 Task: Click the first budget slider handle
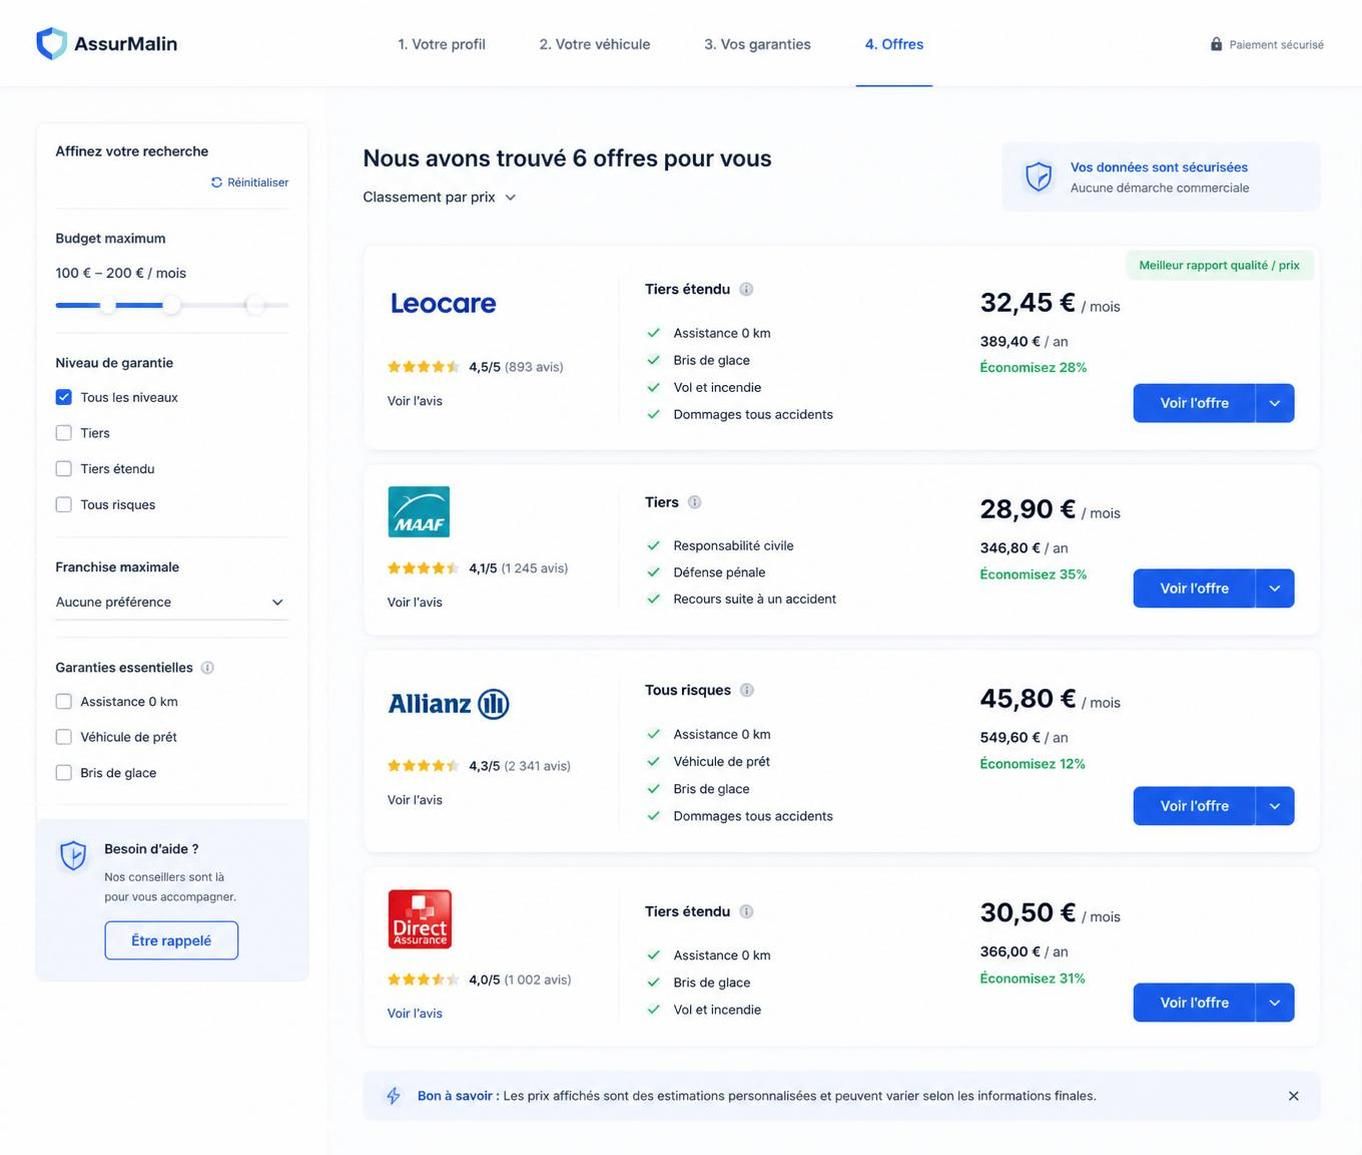(x=108, y=305)
